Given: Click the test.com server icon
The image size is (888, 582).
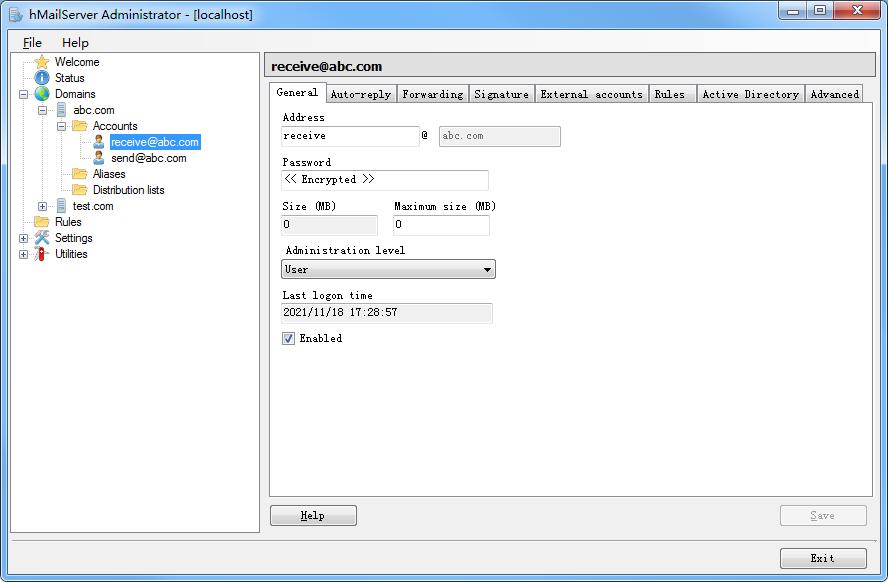Looking at the screenshot, I should pyautogui.click(x=61, y=206).
